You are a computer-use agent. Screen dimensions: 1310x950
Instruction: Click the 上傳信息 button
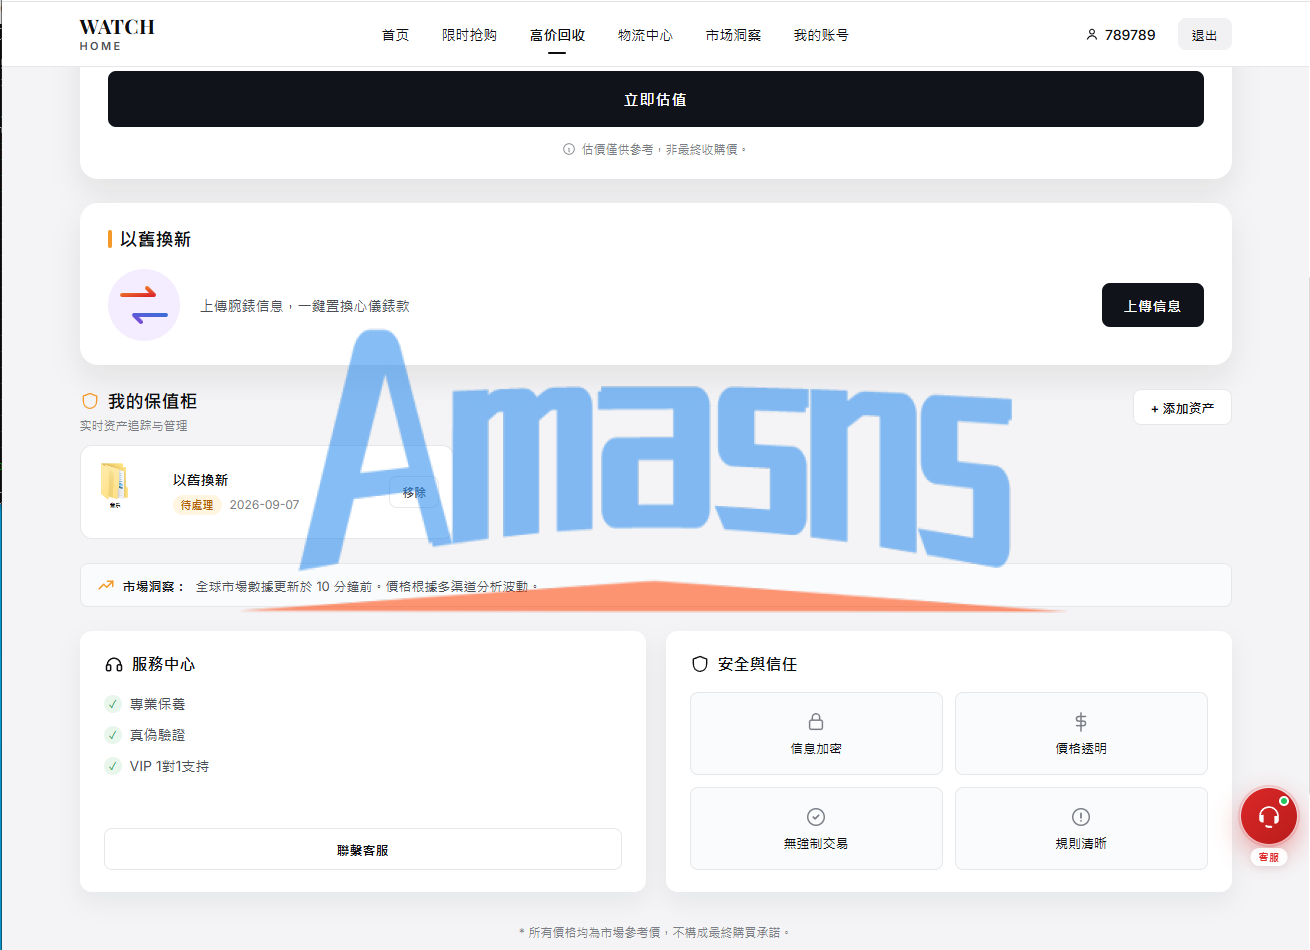click(x=1152, y=305)
